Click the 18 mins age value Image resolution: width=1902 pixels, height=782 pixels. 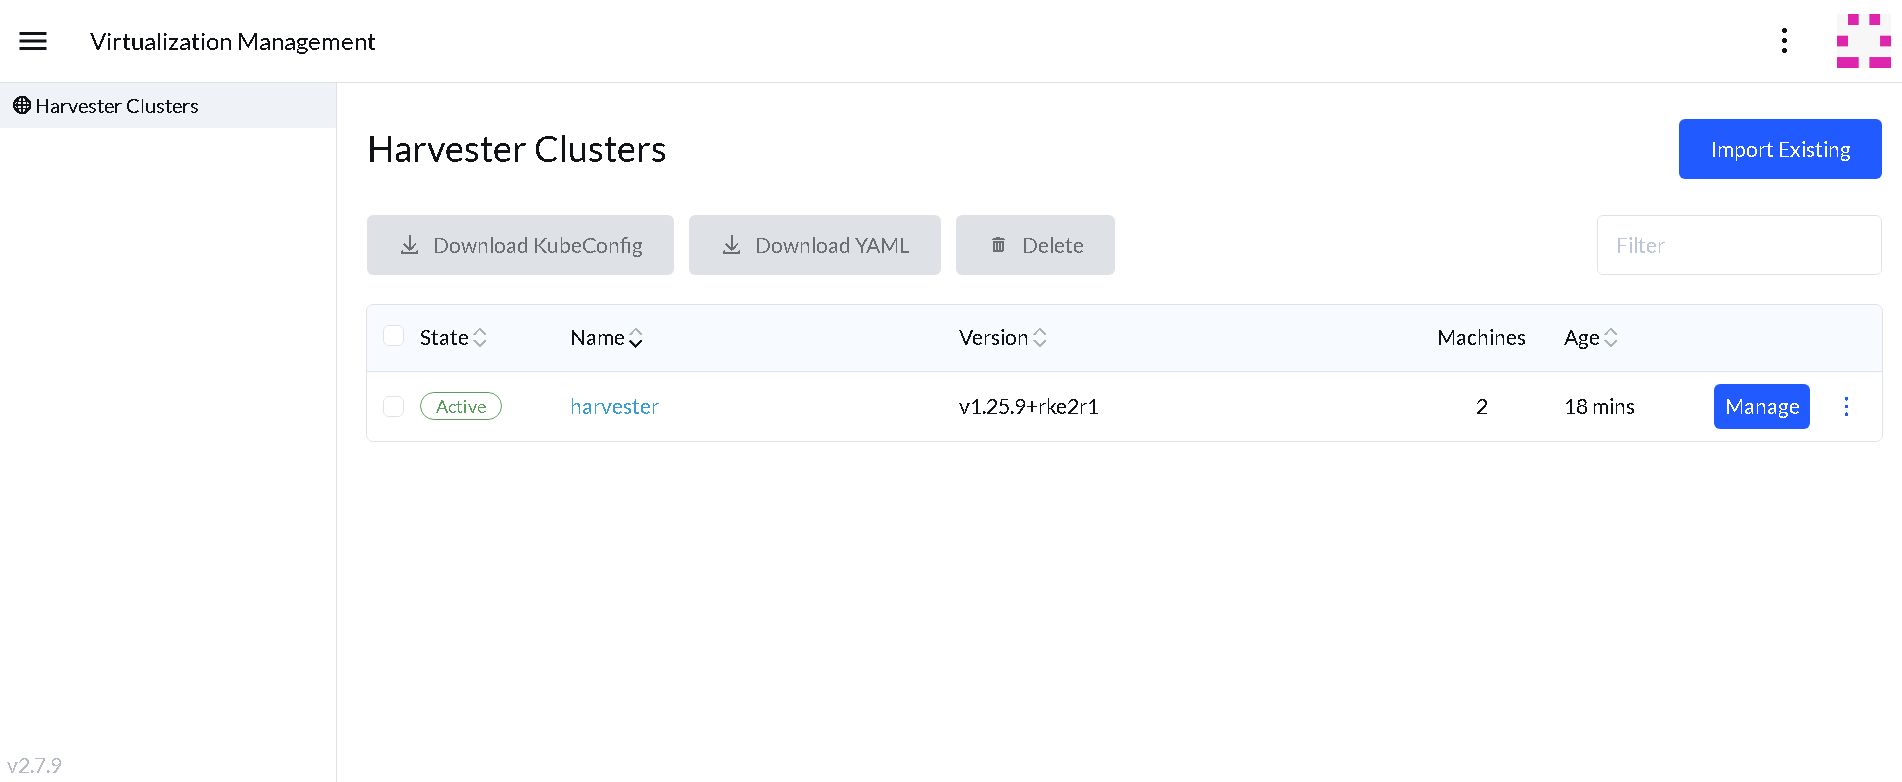coord(1599,407)
